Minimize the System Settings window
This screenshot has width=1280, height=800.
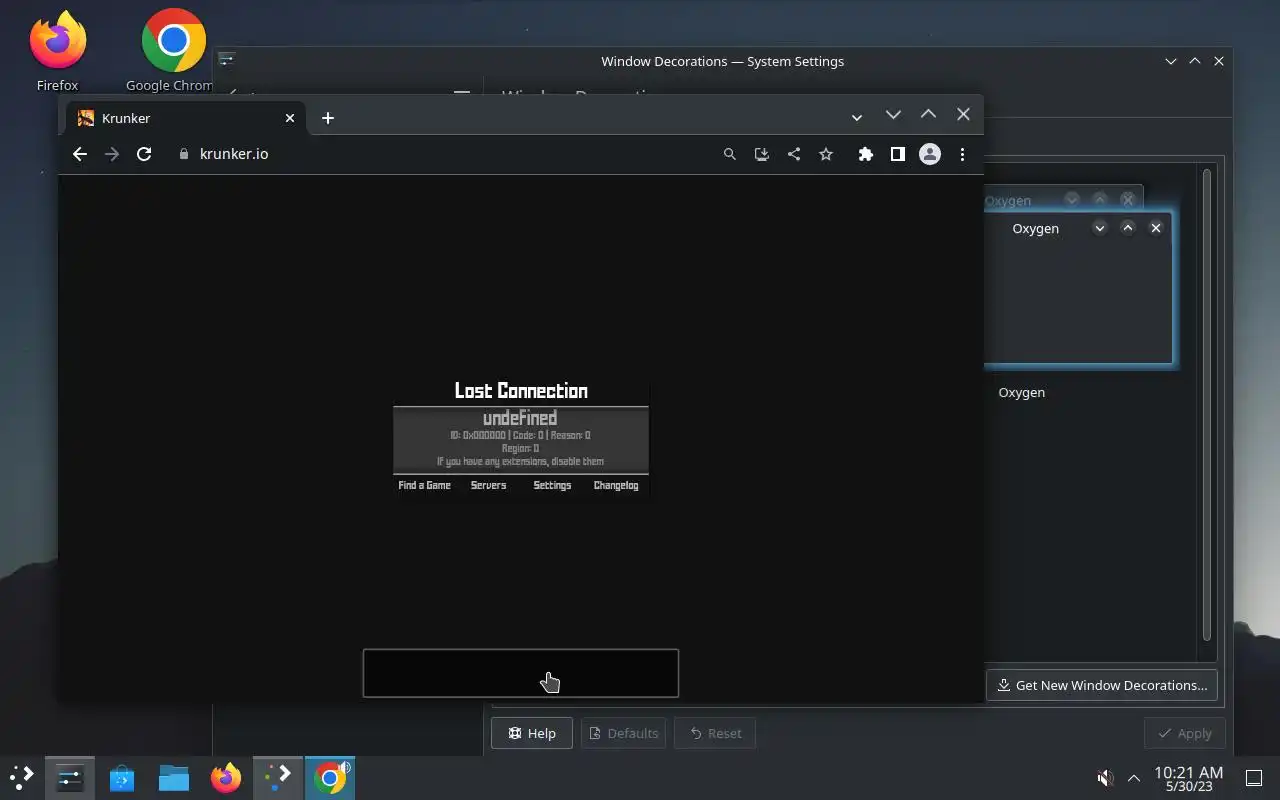pyautogui.click(x=1171, y=61)
